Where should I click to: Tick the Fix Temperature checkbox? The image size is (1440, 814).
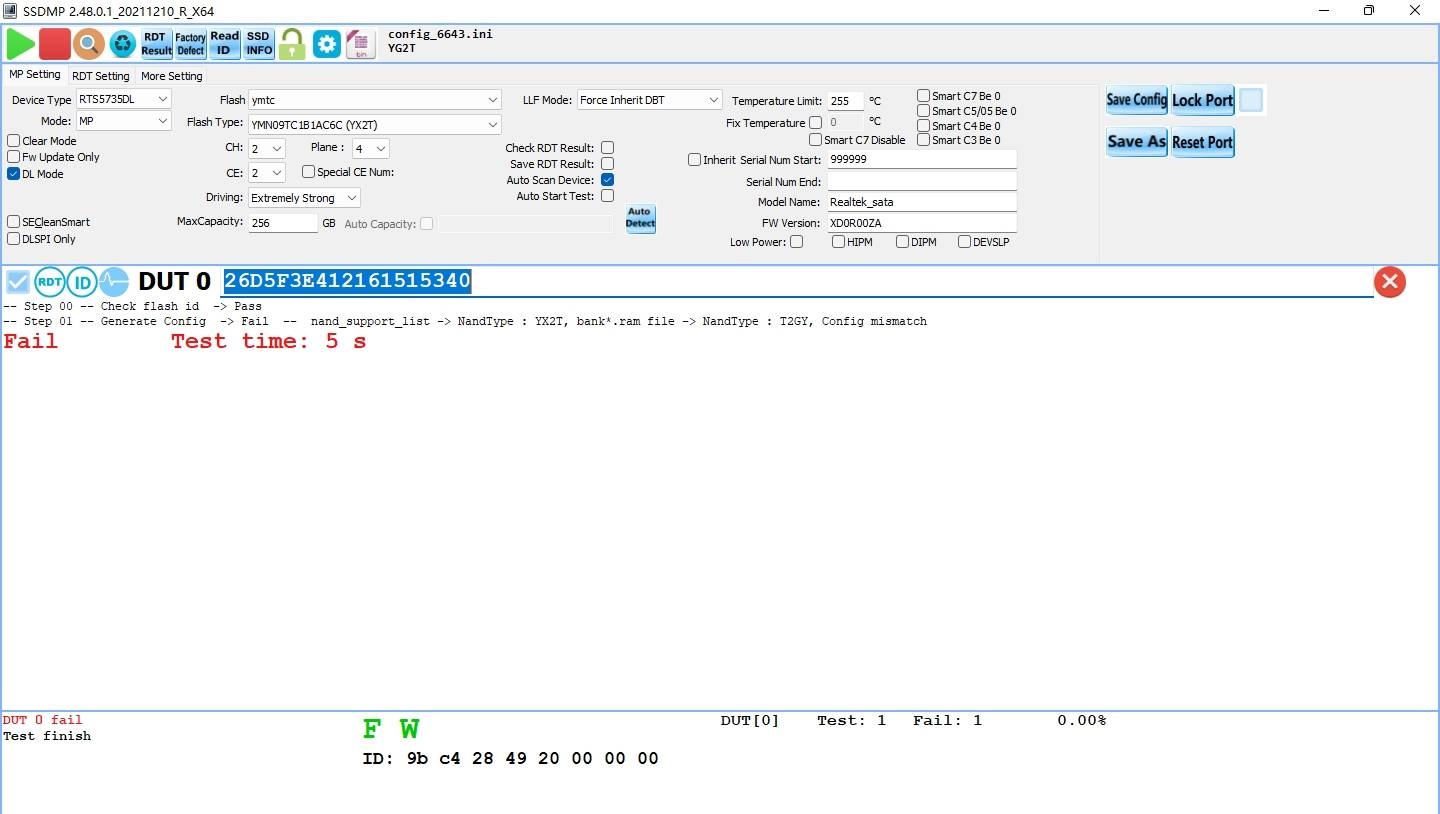point(815,123)
